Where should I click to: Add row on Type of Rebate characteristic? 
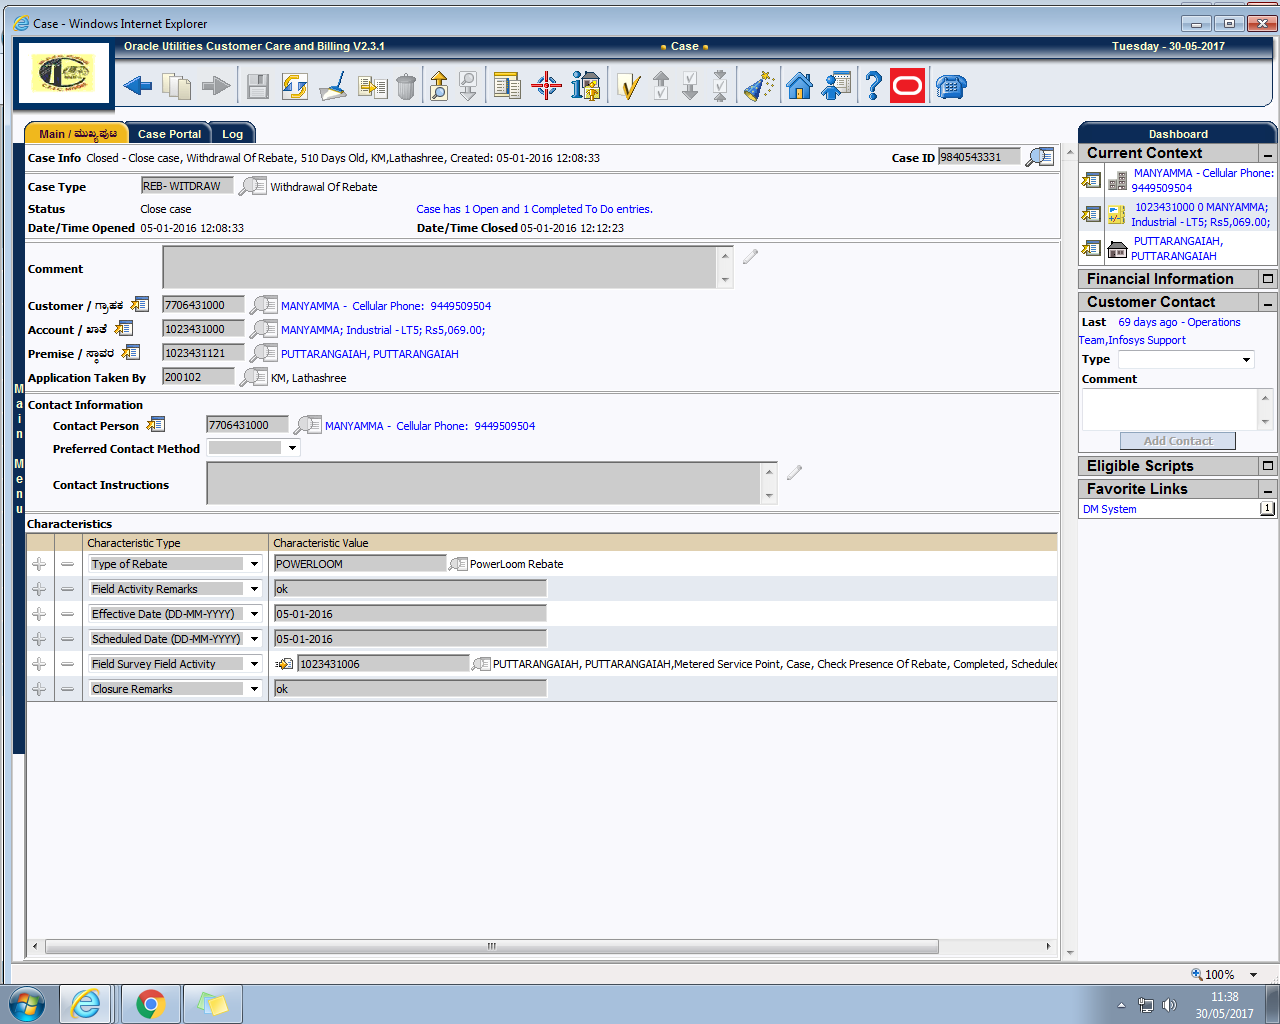point(39,564)
